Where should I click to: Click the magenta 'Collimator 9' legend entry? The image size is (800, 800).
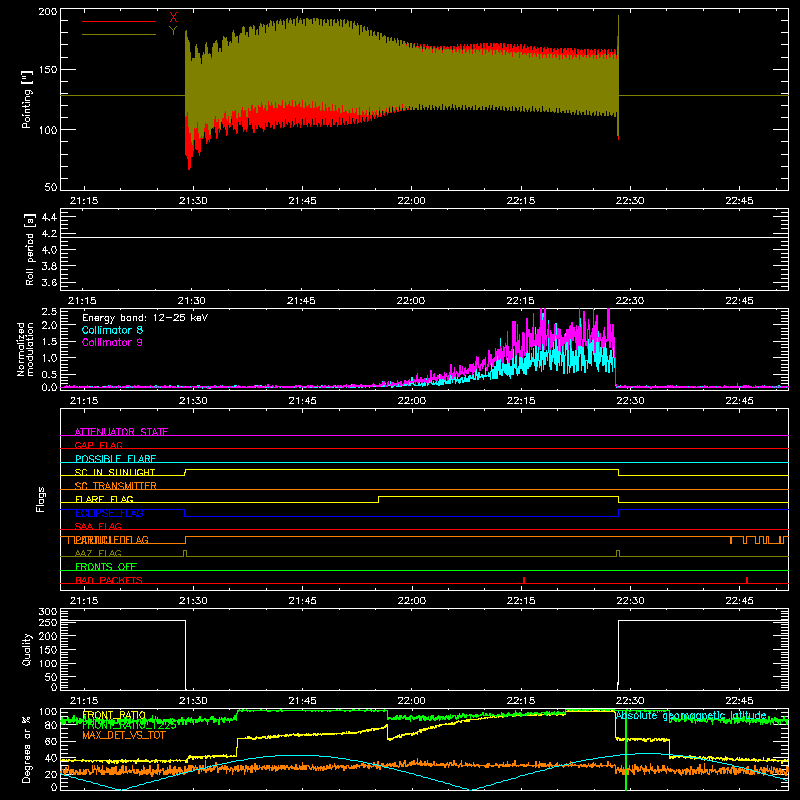coord(112,342)
